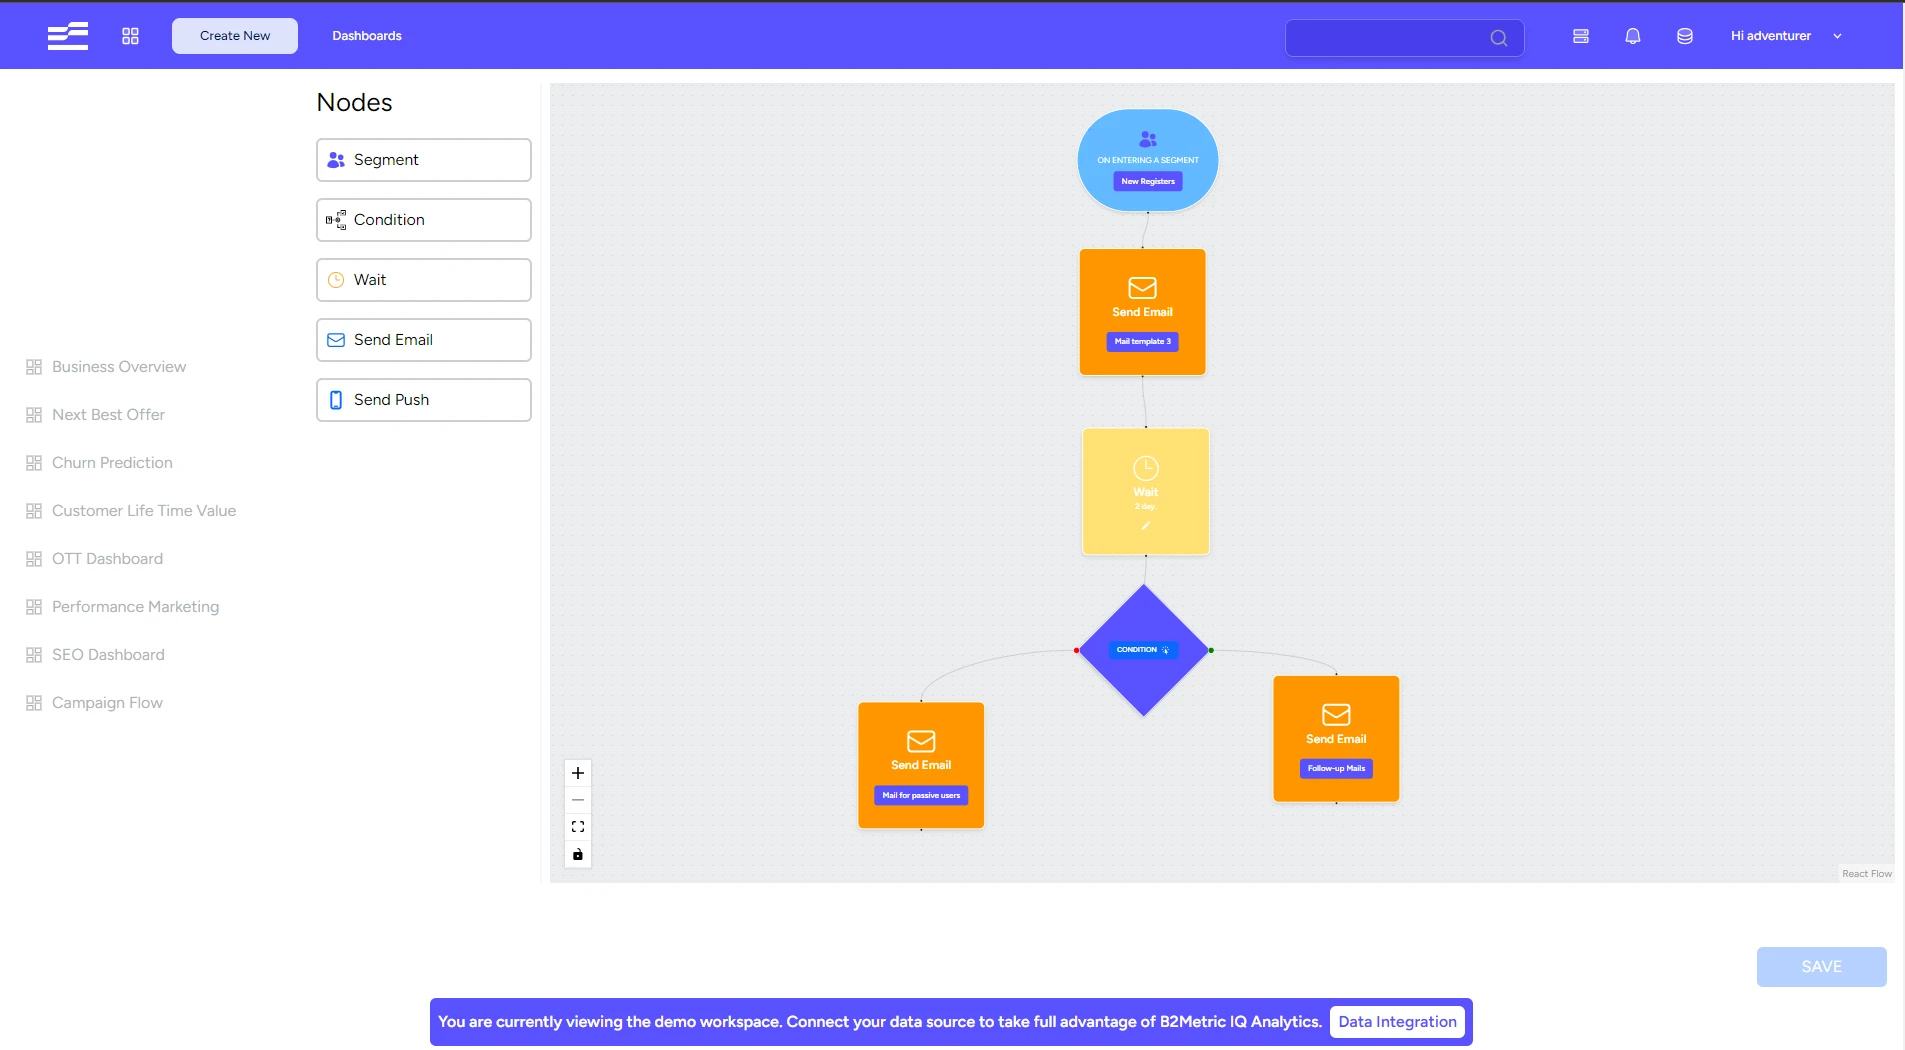Open the server stack icon in the header
Screen dimensions: 1905x1050
tap(1581, 36)
